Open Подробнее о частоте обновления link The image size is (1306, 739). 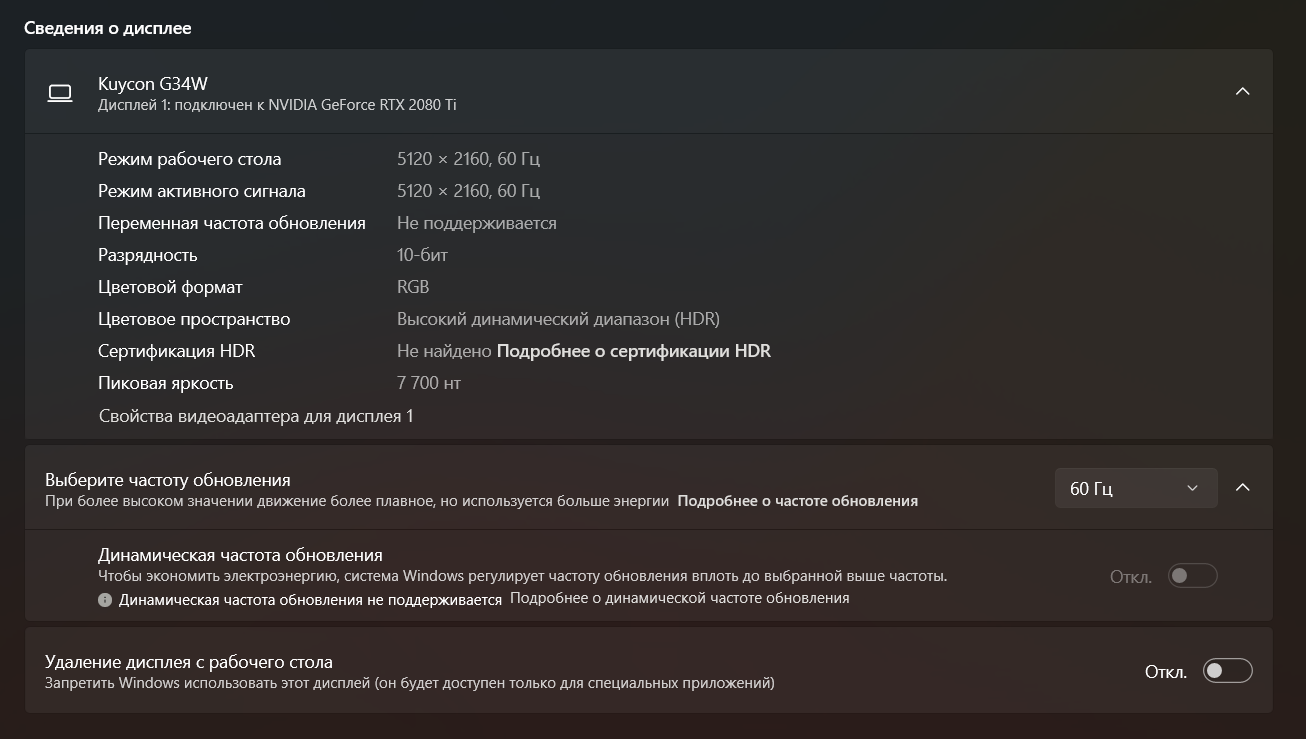(x=798, y=501)
